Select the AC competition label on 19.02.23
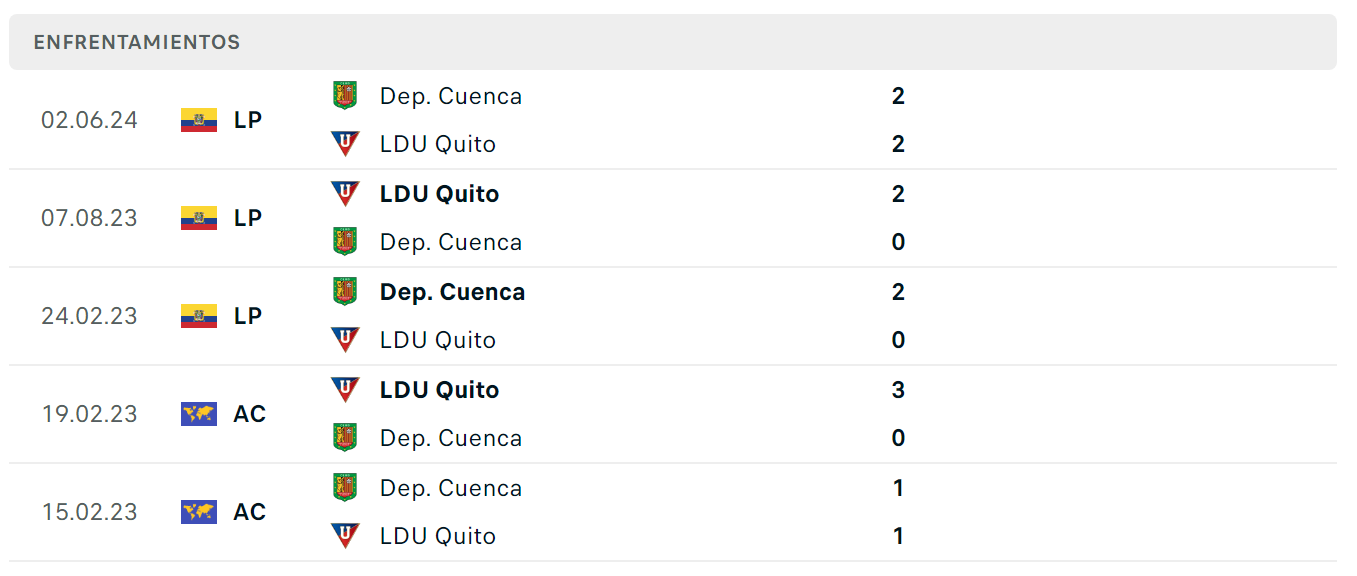The width and height of the screenshot is (1357, 576). click(250, 414)
